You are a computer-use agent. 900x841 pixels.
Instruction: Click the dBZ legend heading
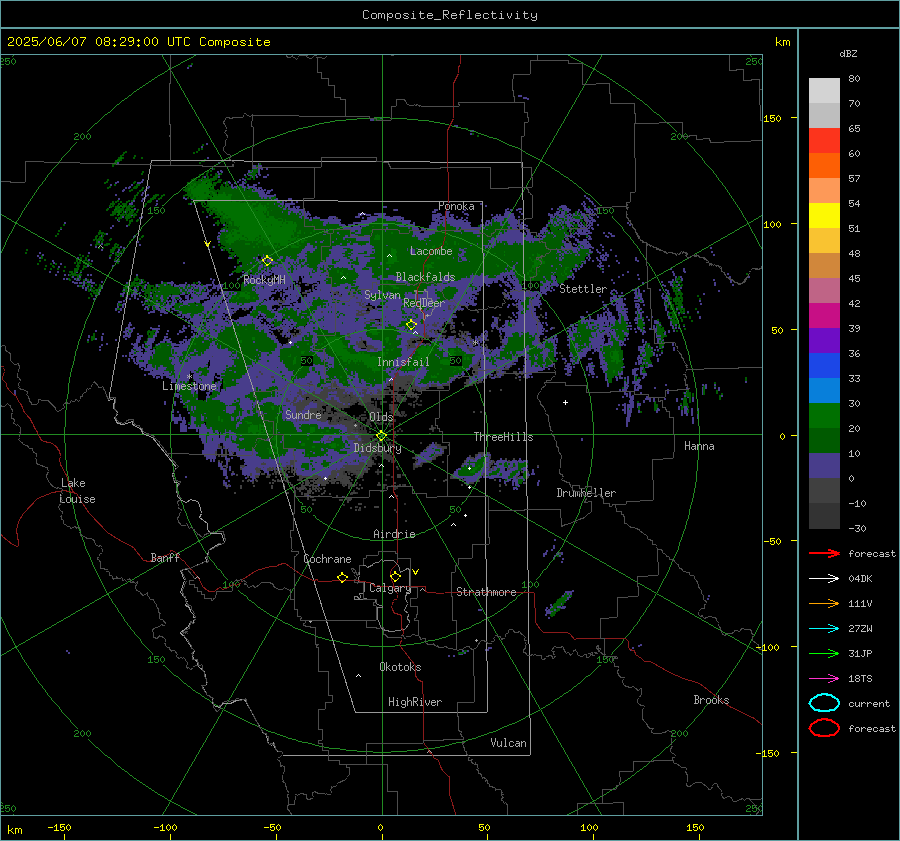(848, 54)
